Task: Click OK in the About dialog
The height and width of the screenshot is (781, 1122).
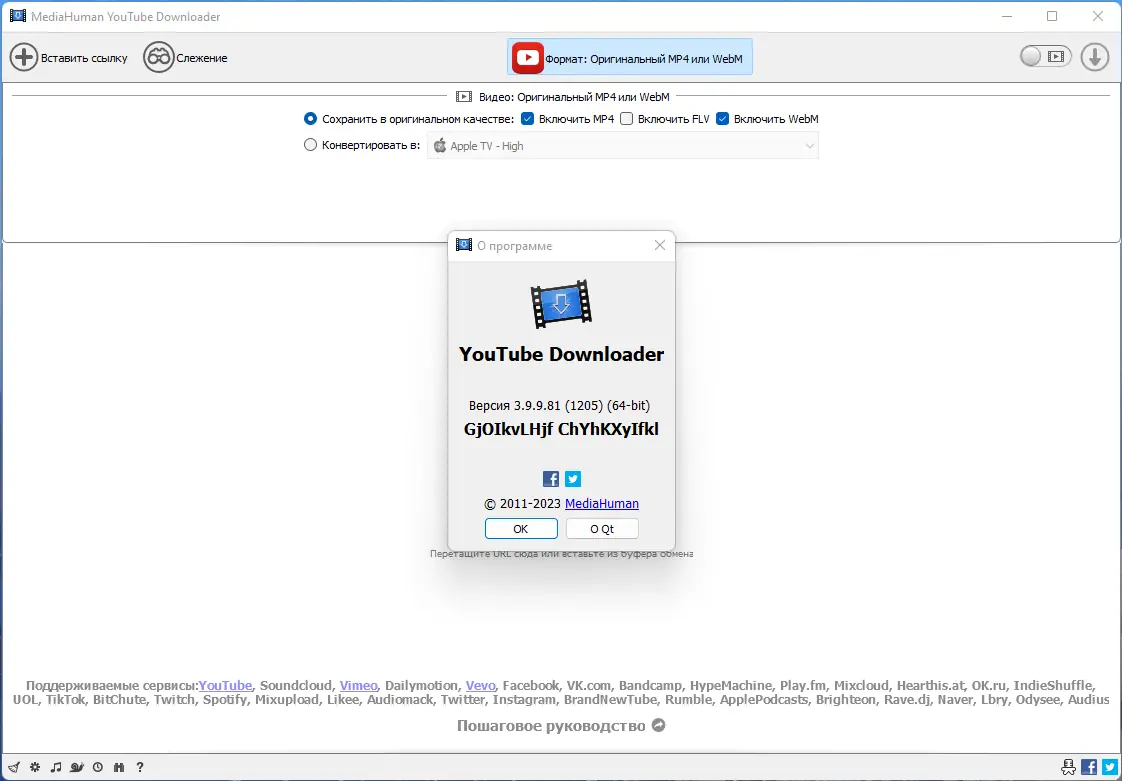Action: (521, 529)
